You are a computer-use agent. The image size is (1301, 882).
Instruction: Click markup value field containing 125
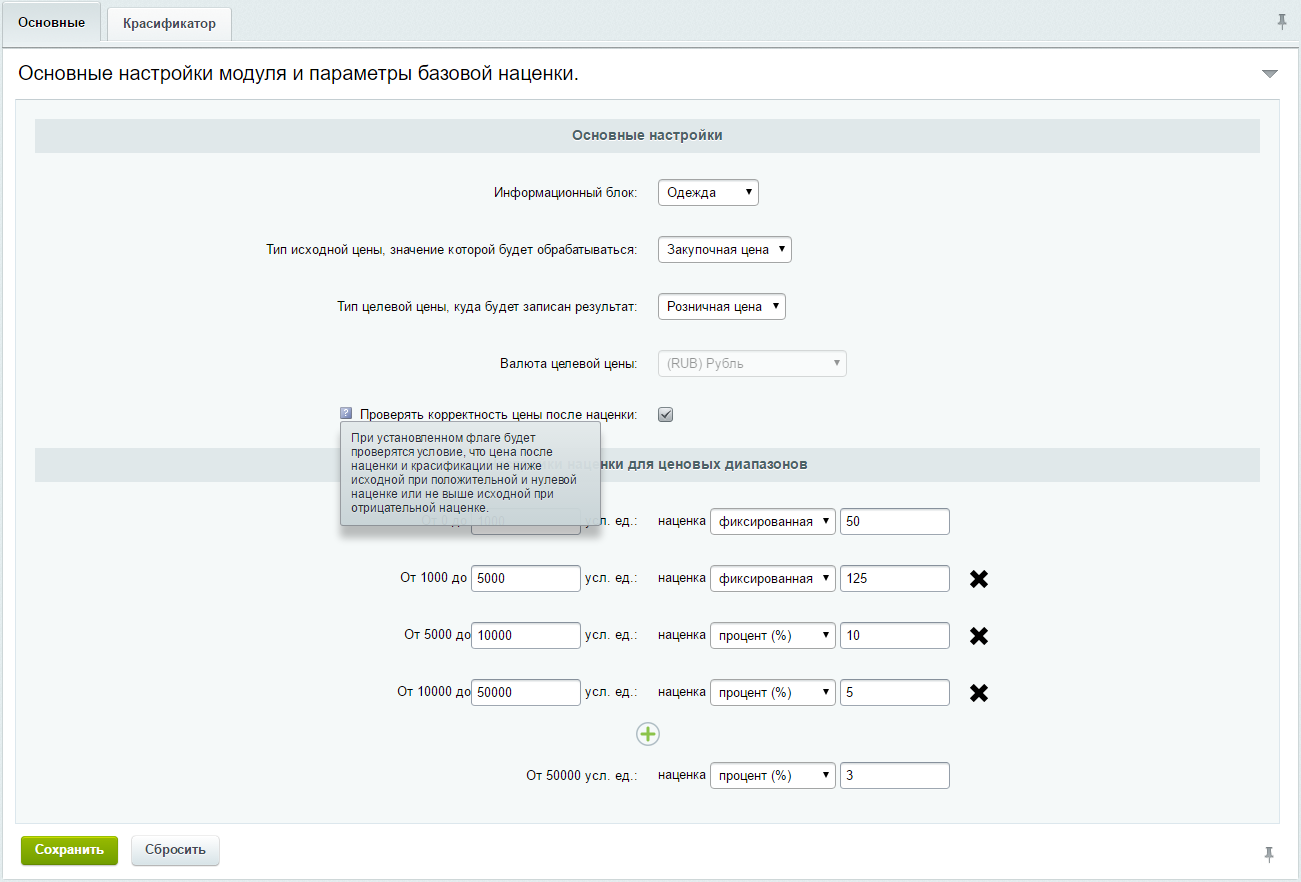[894, 579]
